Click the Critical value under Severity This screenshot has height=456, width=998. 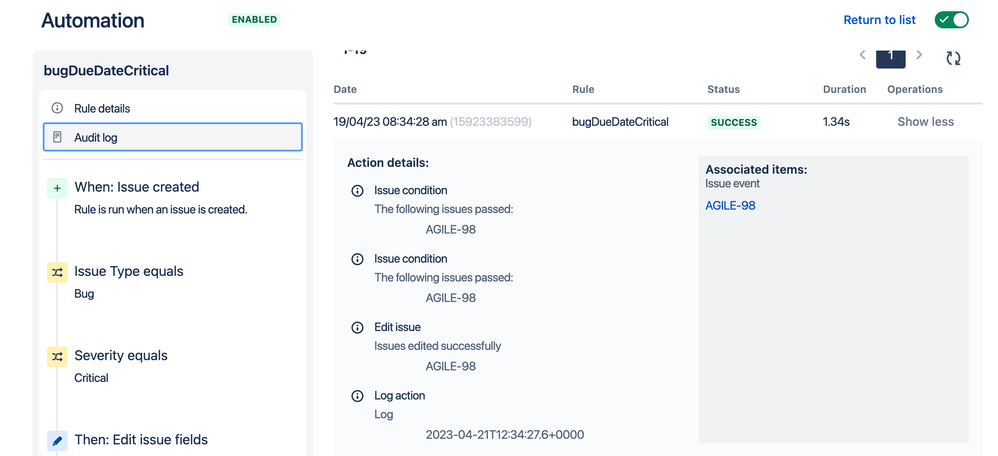coord(92,378)
